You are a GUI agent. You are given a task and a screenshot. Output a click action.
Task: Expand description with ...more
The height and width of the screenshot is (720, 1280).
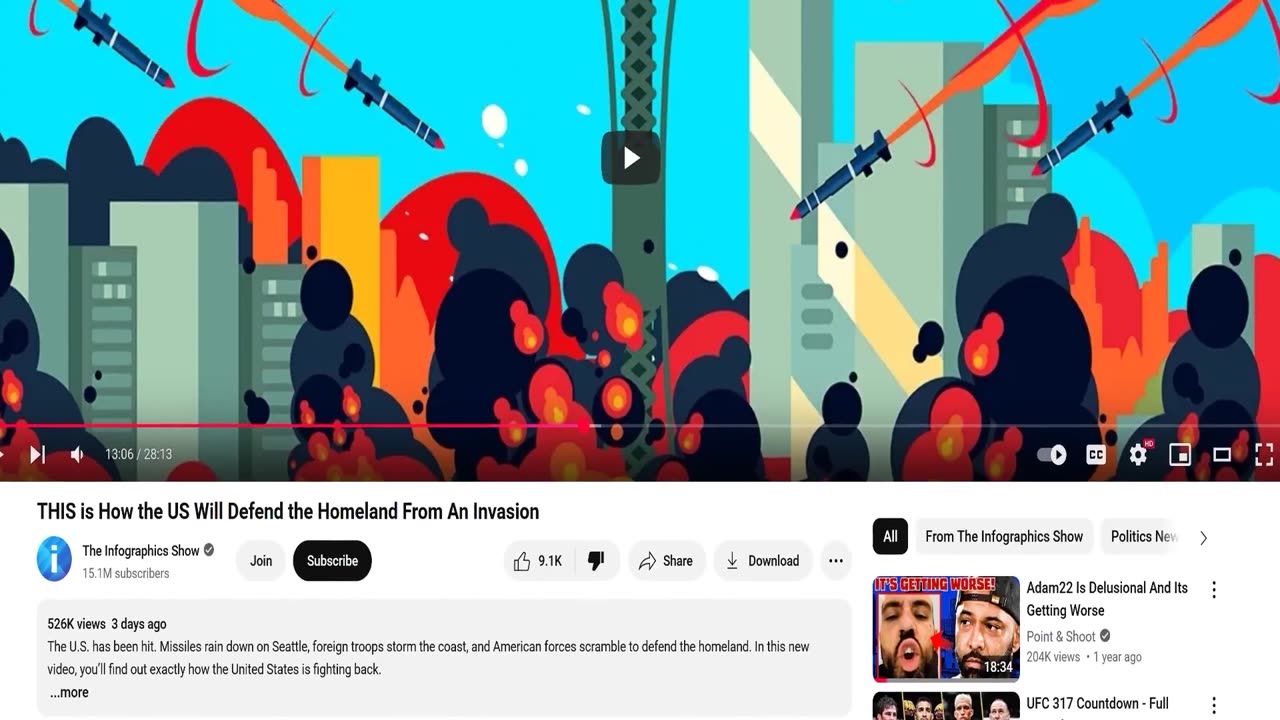pos(69,692)
